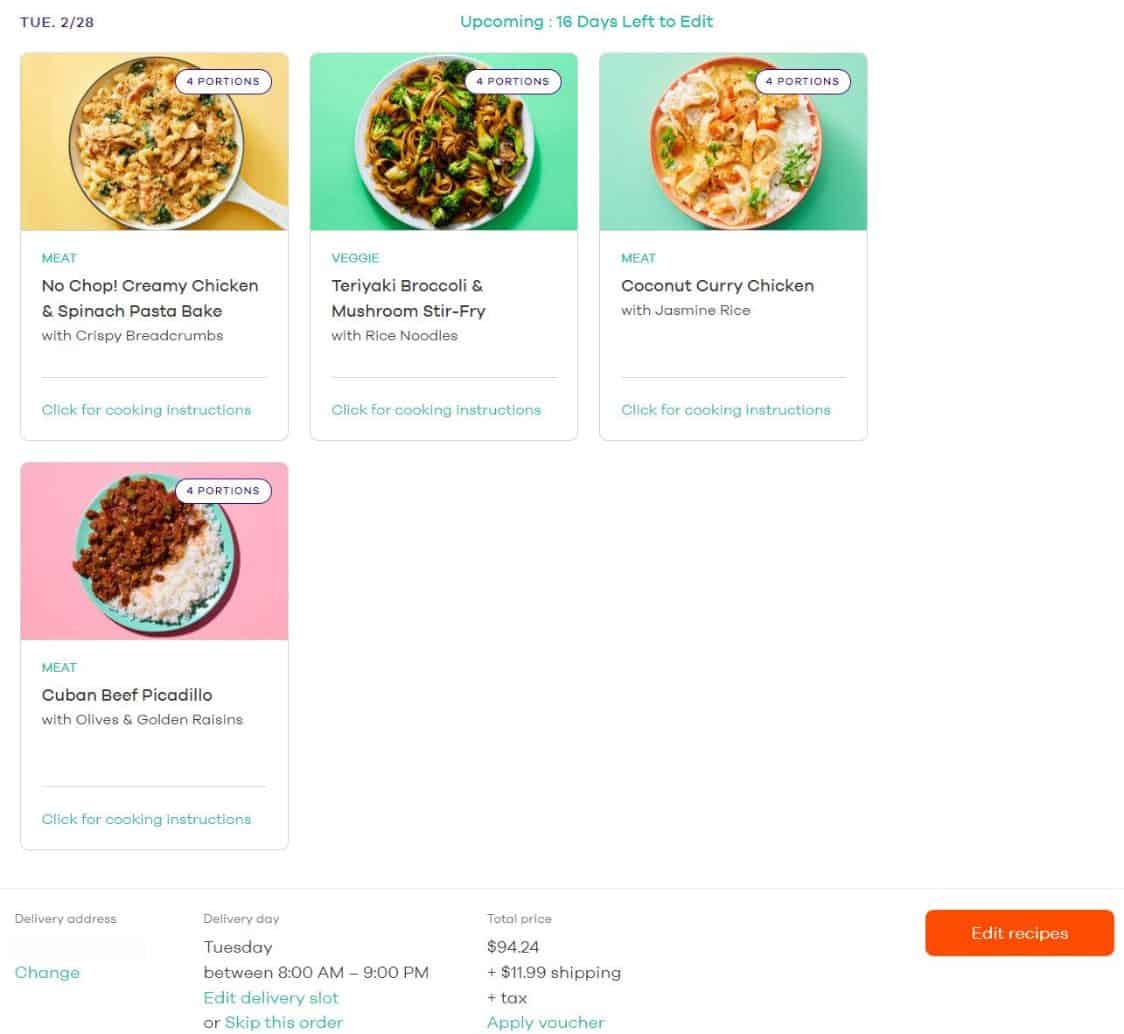1124x1034 pixels.
Task: Open Edit delivery slot link
Action: point(271,998)
